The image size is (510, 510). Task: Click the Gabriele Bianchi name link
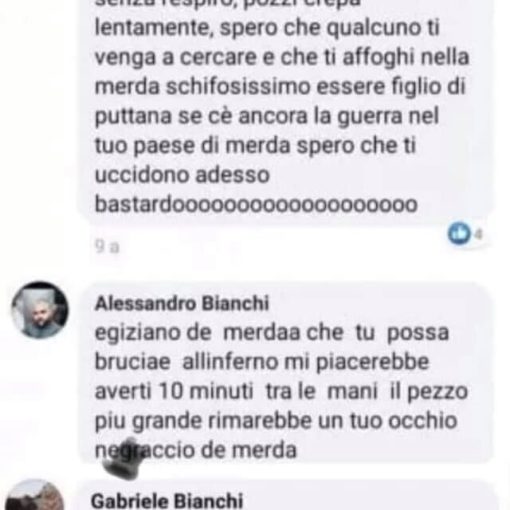[167, 501]
